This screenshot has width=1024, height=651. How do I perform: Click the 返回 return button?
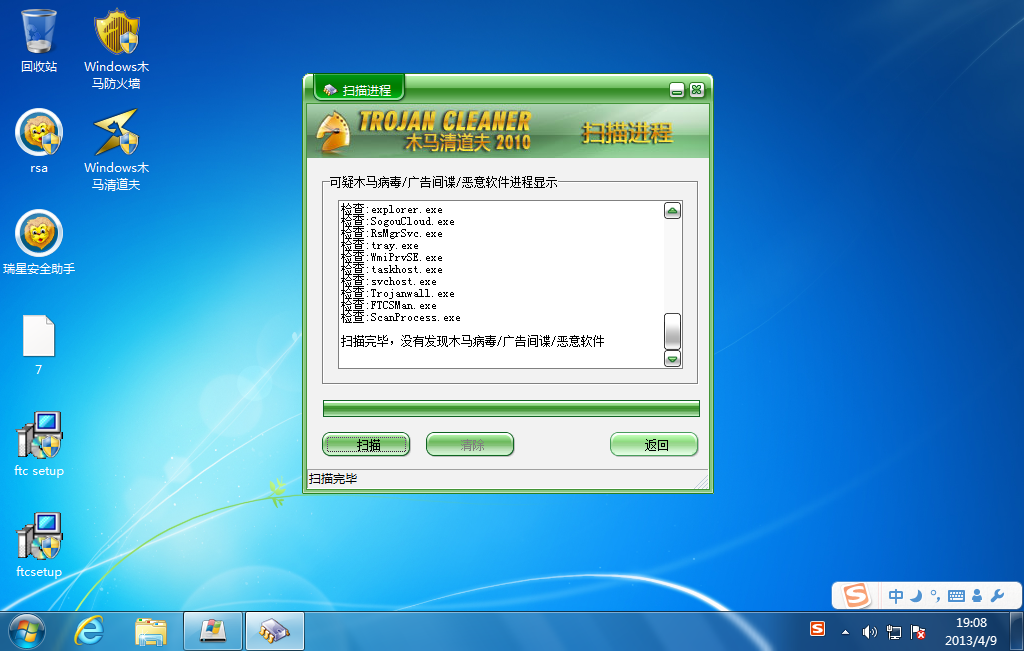[x=654, y=445]
